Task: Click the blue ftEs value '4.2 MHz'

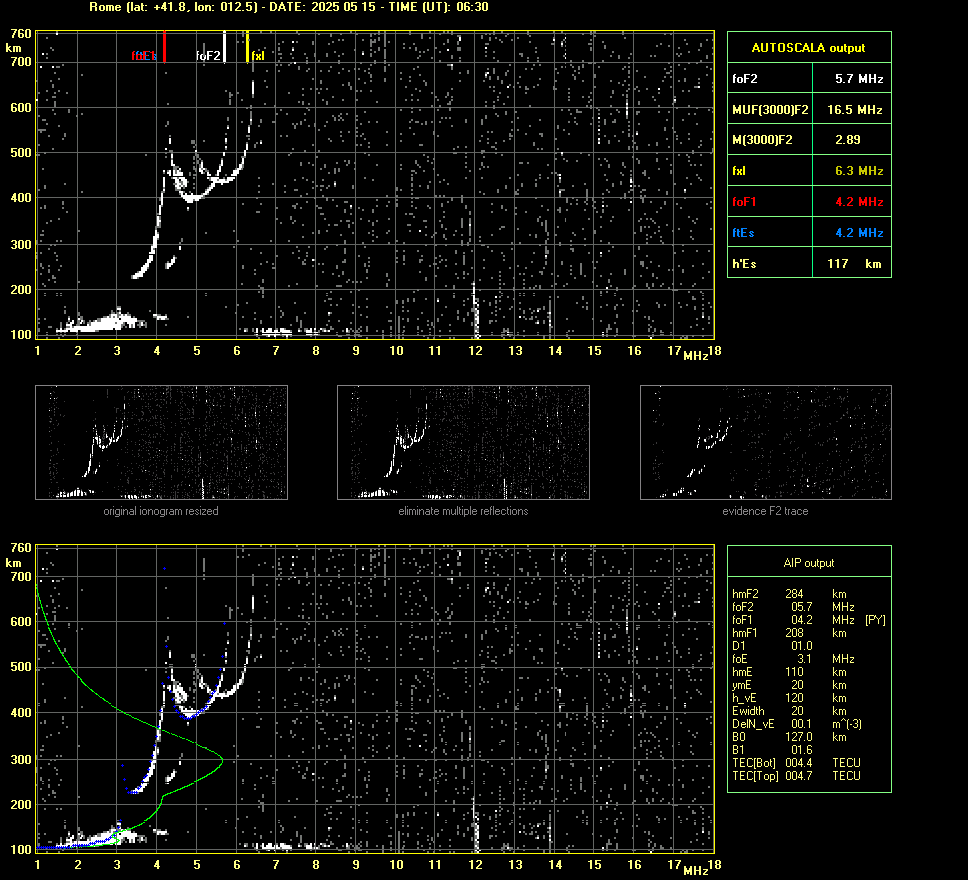Action: pos(859,232)
